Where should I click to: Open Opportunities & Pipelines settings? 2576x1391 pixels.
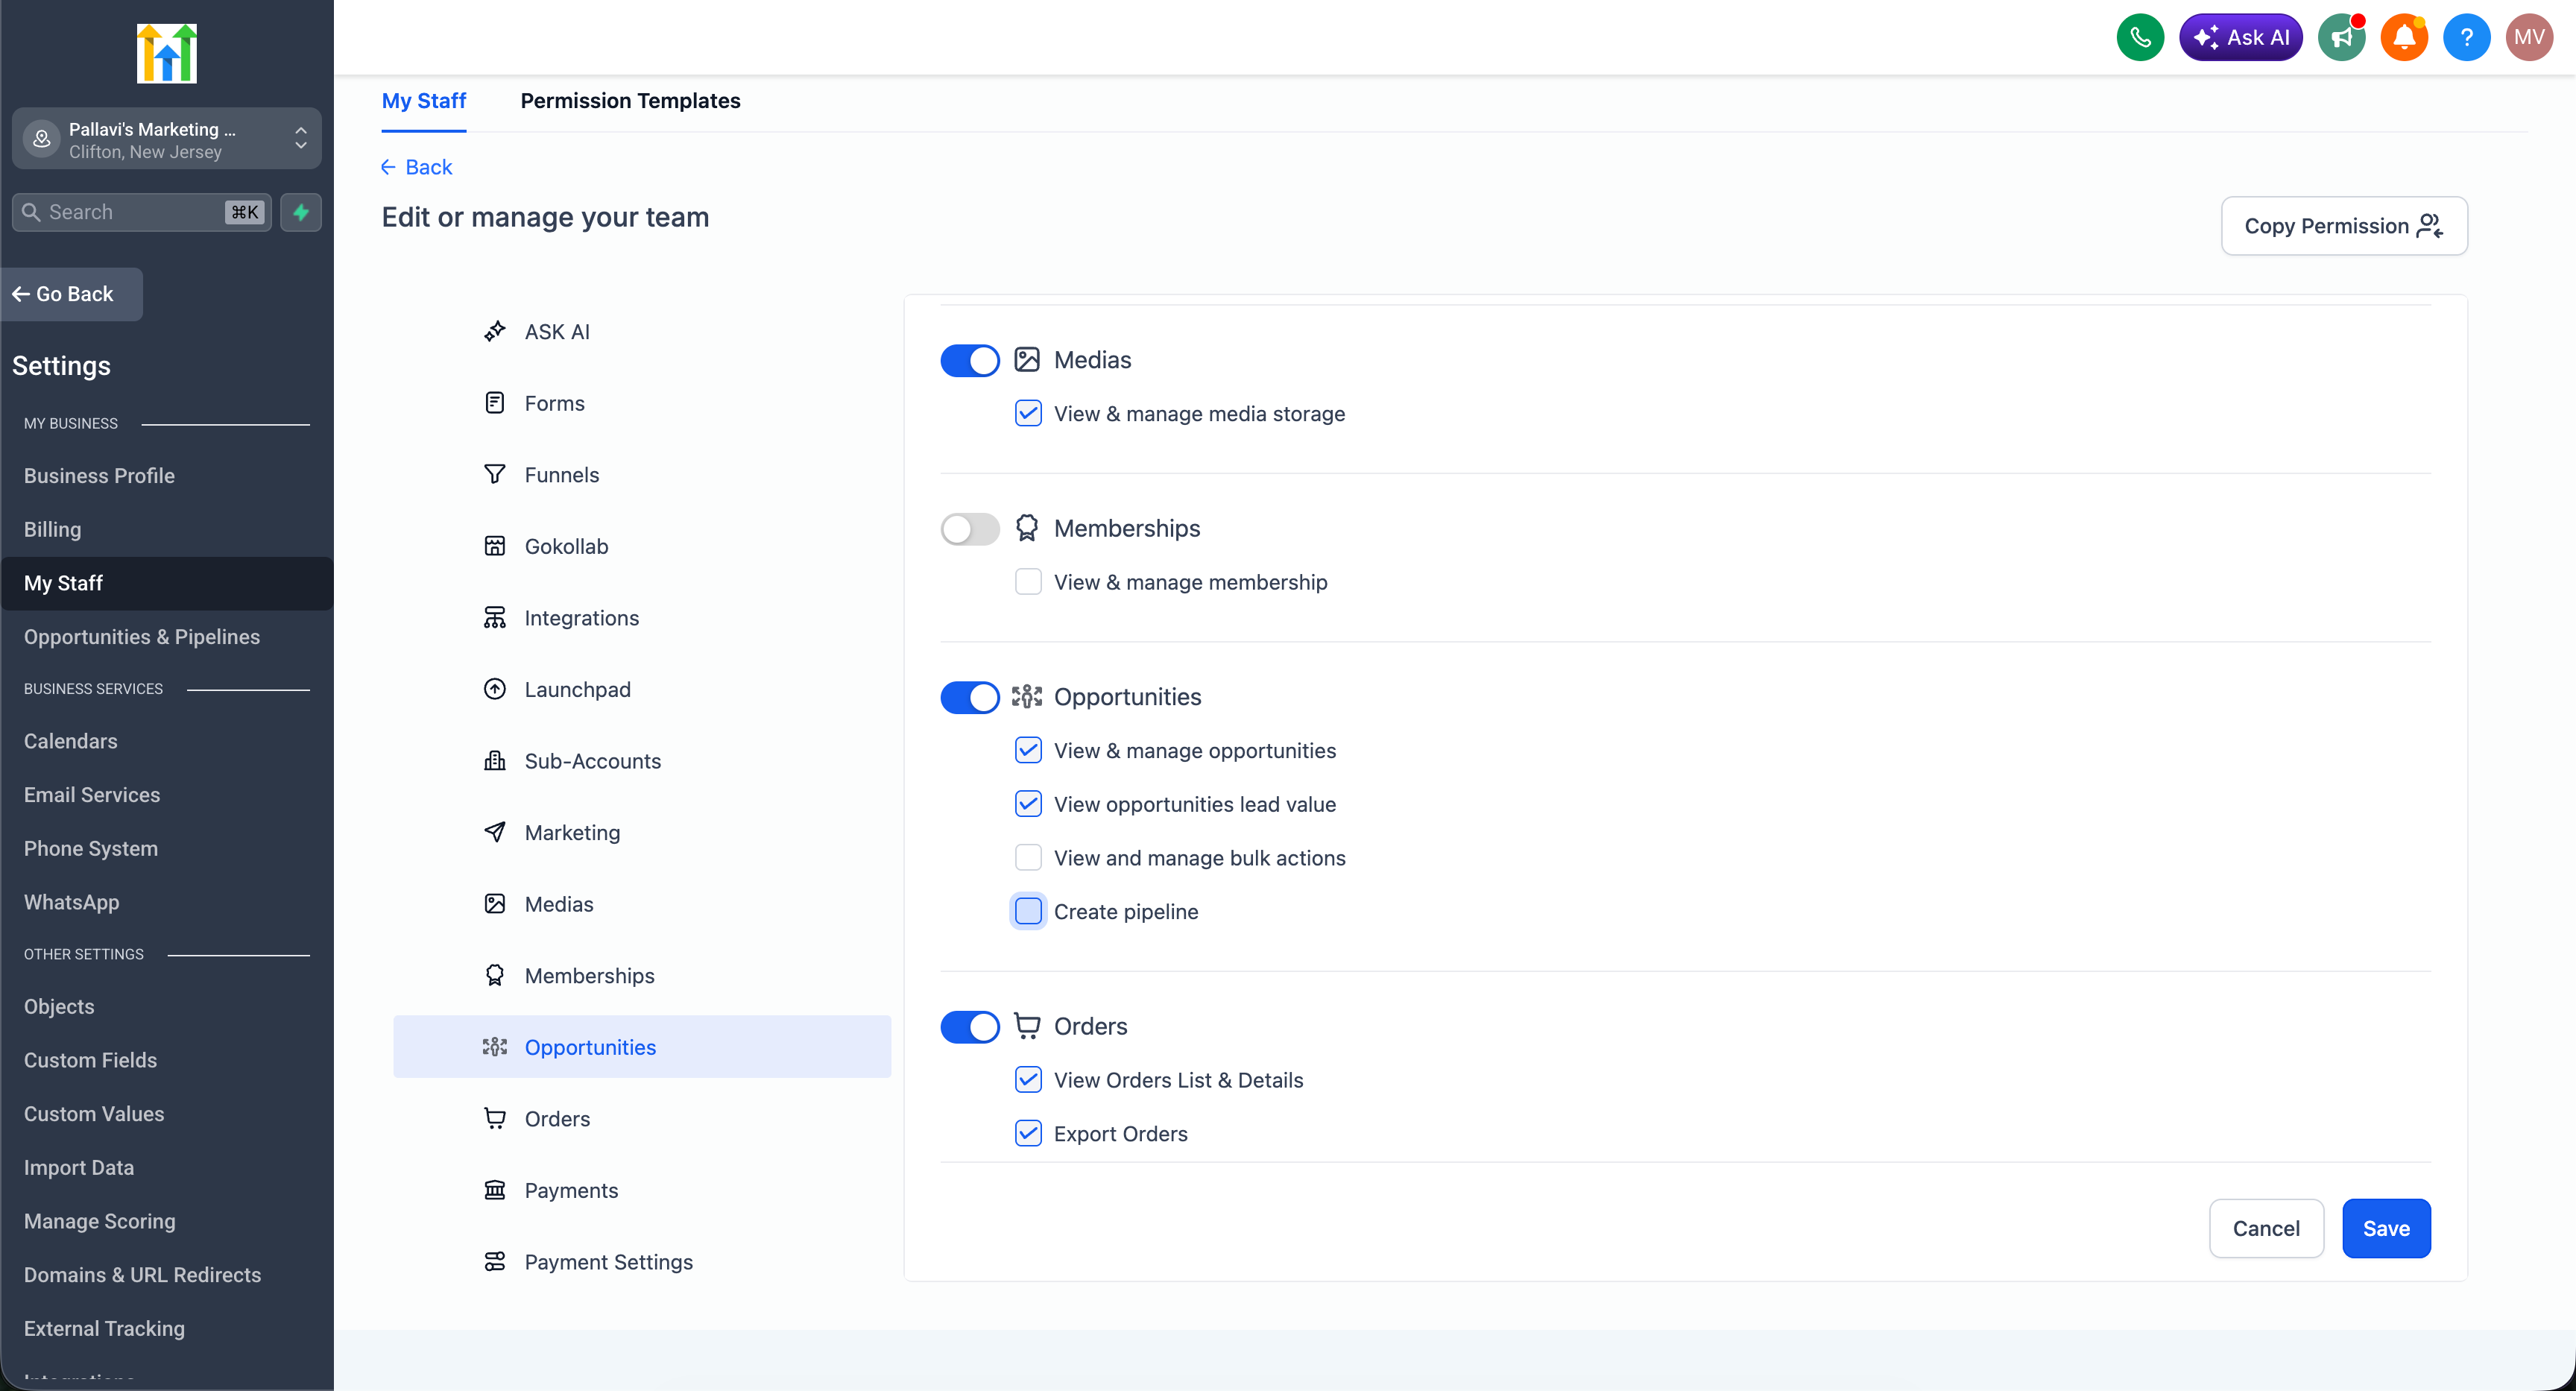[142, 637]
